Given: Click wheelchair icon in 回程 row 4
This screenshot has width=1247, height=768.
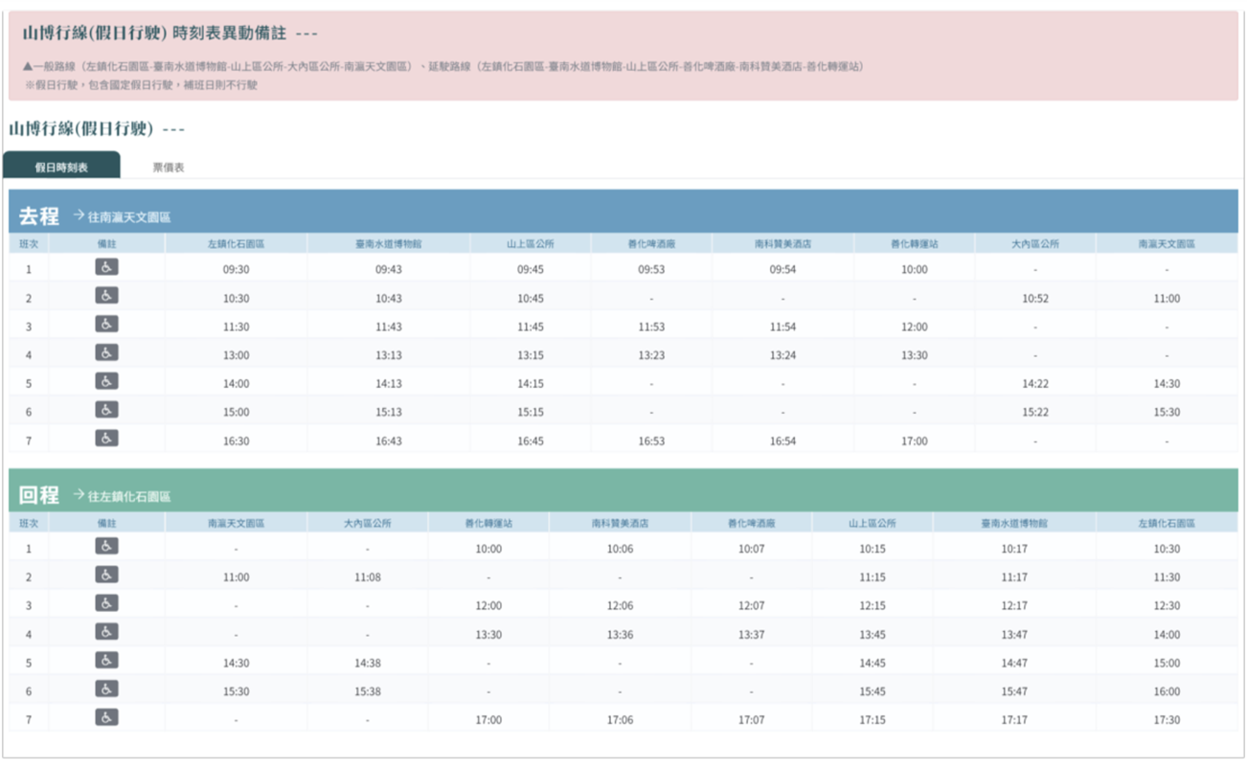Looking at the screenshot, I should (107, 632).
